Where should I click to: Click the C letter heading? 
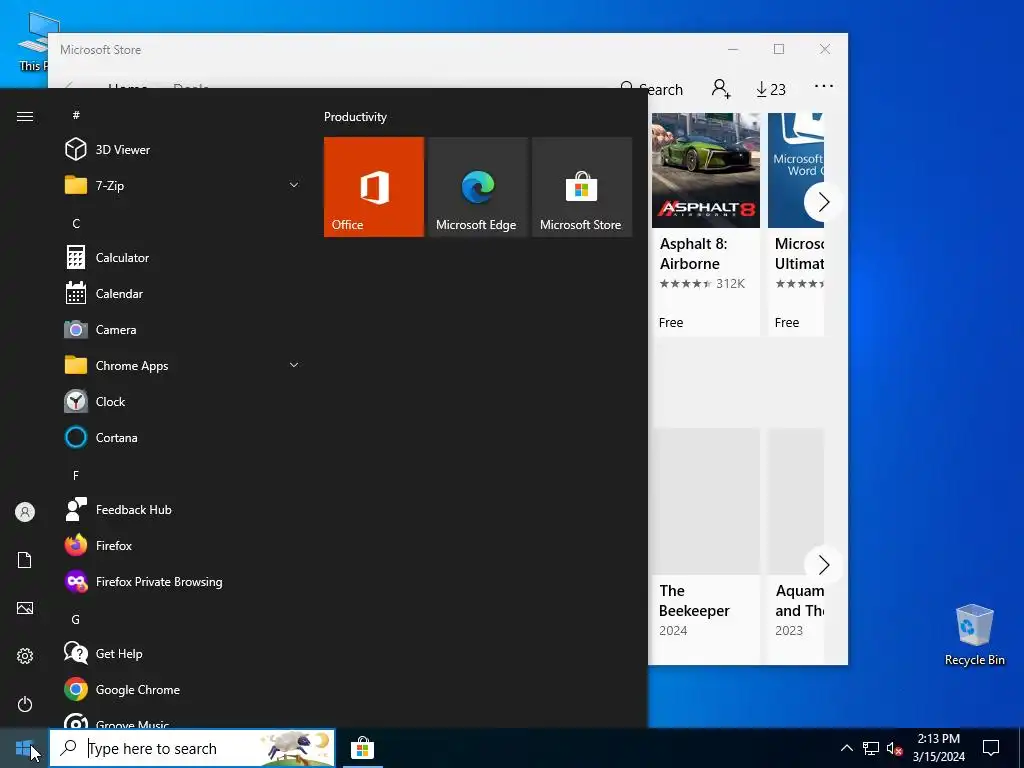pos(76,223)
